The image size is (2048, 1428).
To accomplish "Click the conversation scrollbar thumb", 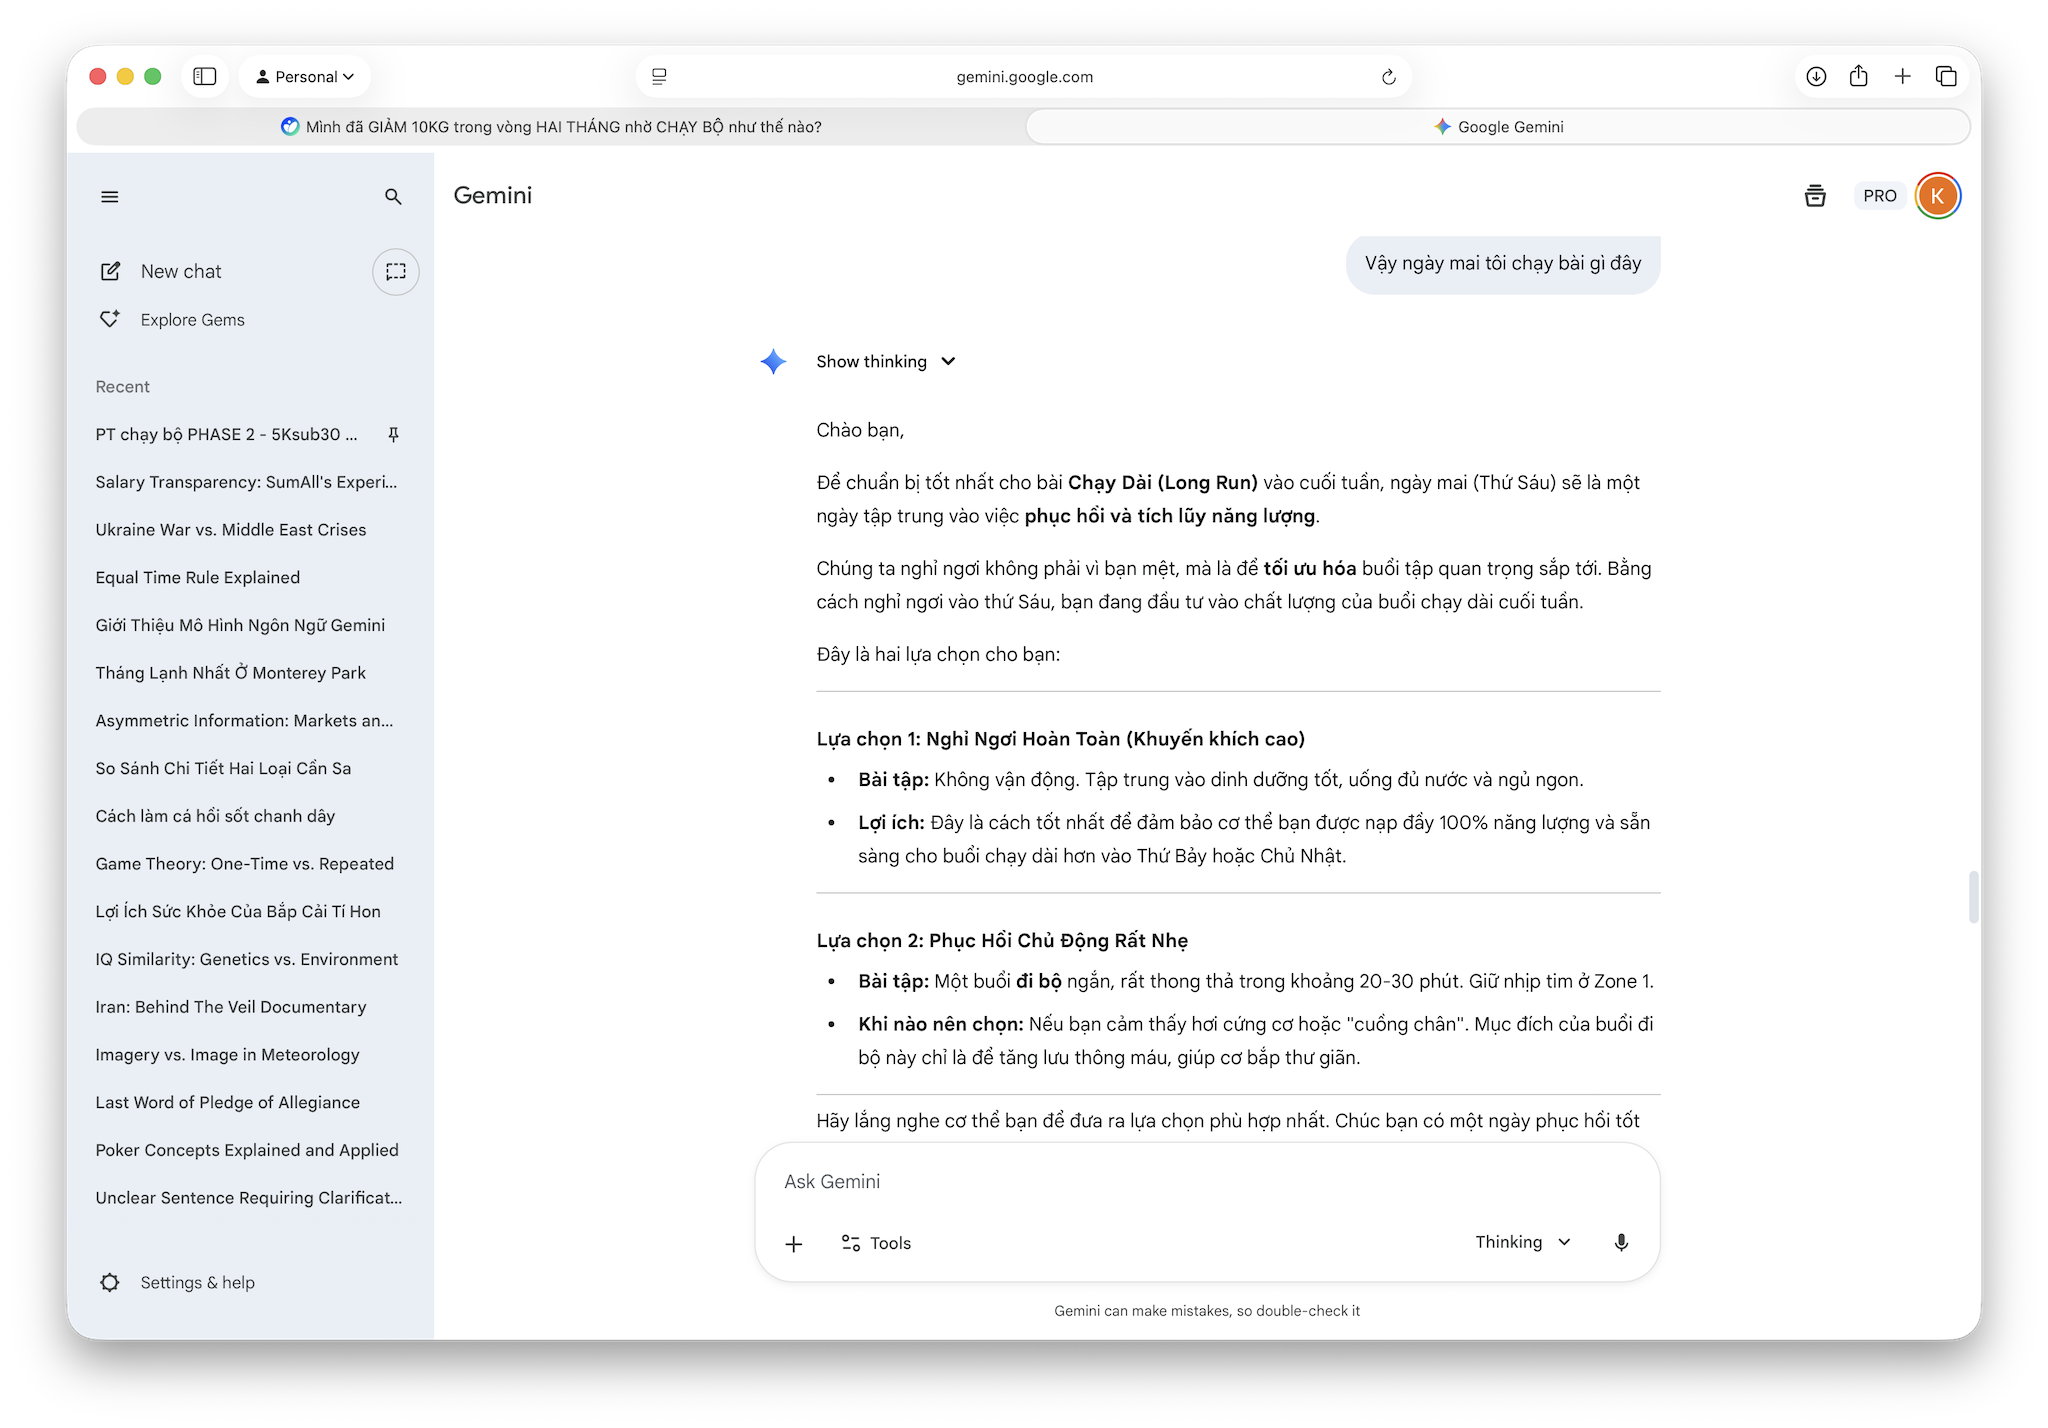I will tap(1973, 897).
